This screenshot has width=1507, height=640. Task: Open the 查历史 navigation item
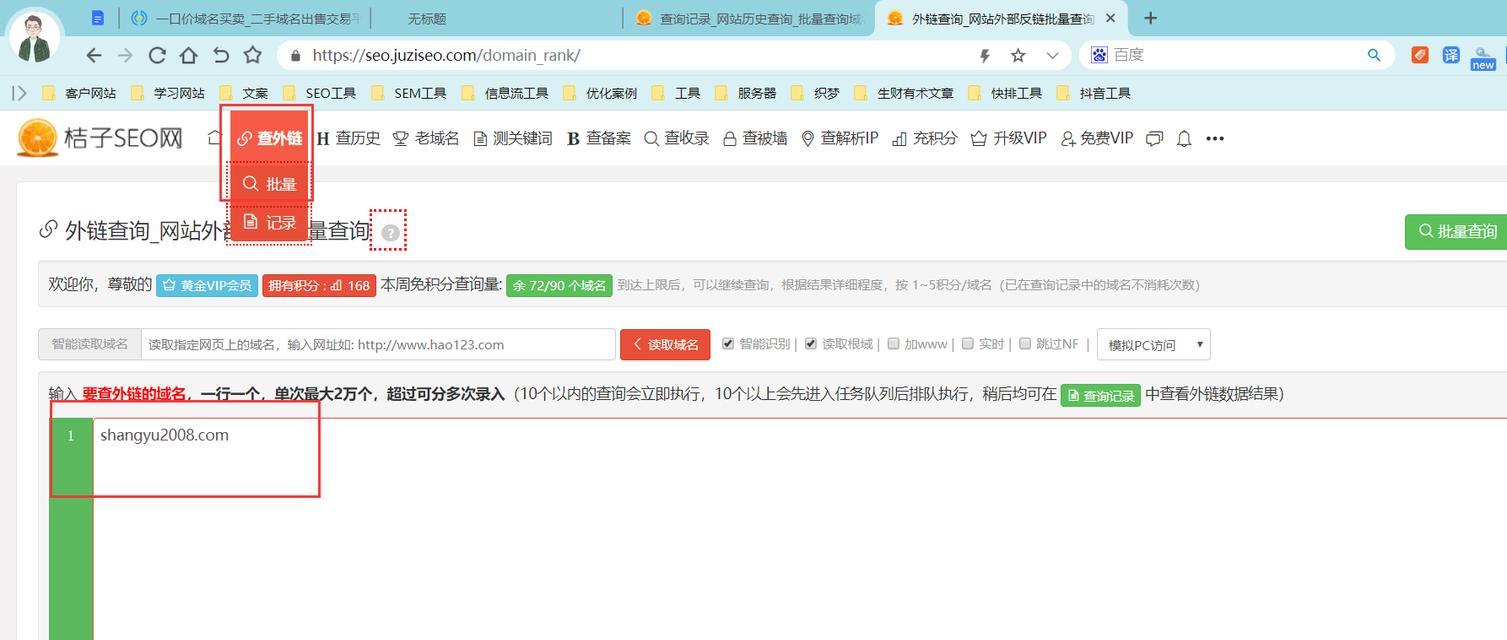point(348,138)
